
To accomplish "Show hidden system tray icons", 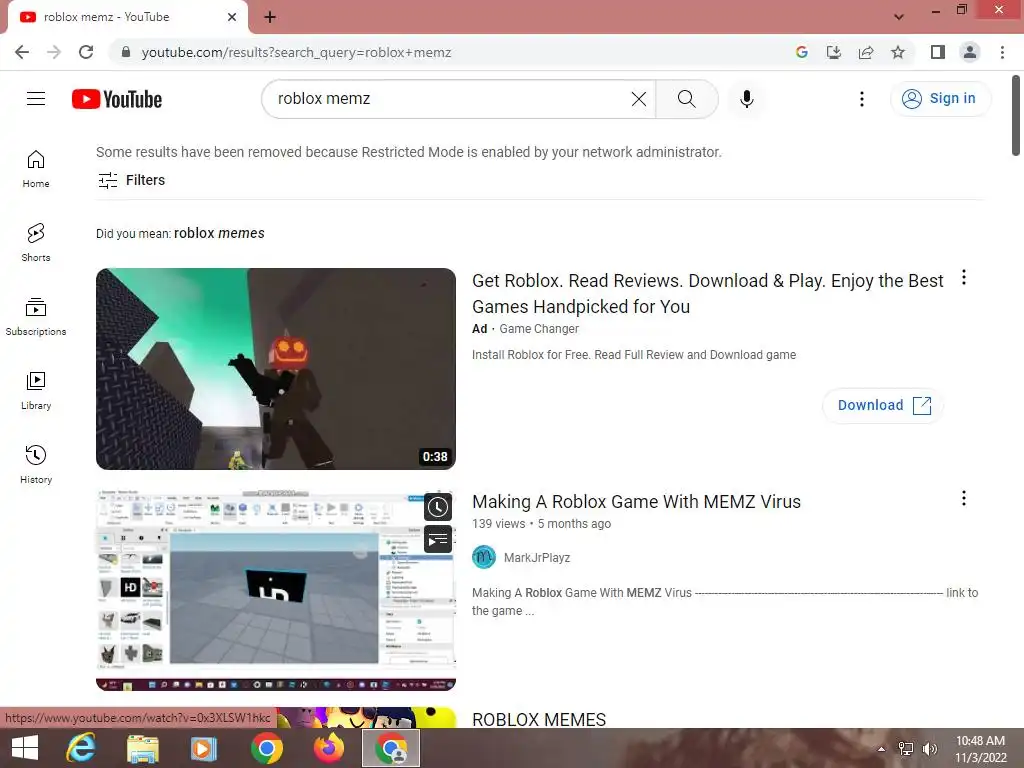I will (882, 749).
